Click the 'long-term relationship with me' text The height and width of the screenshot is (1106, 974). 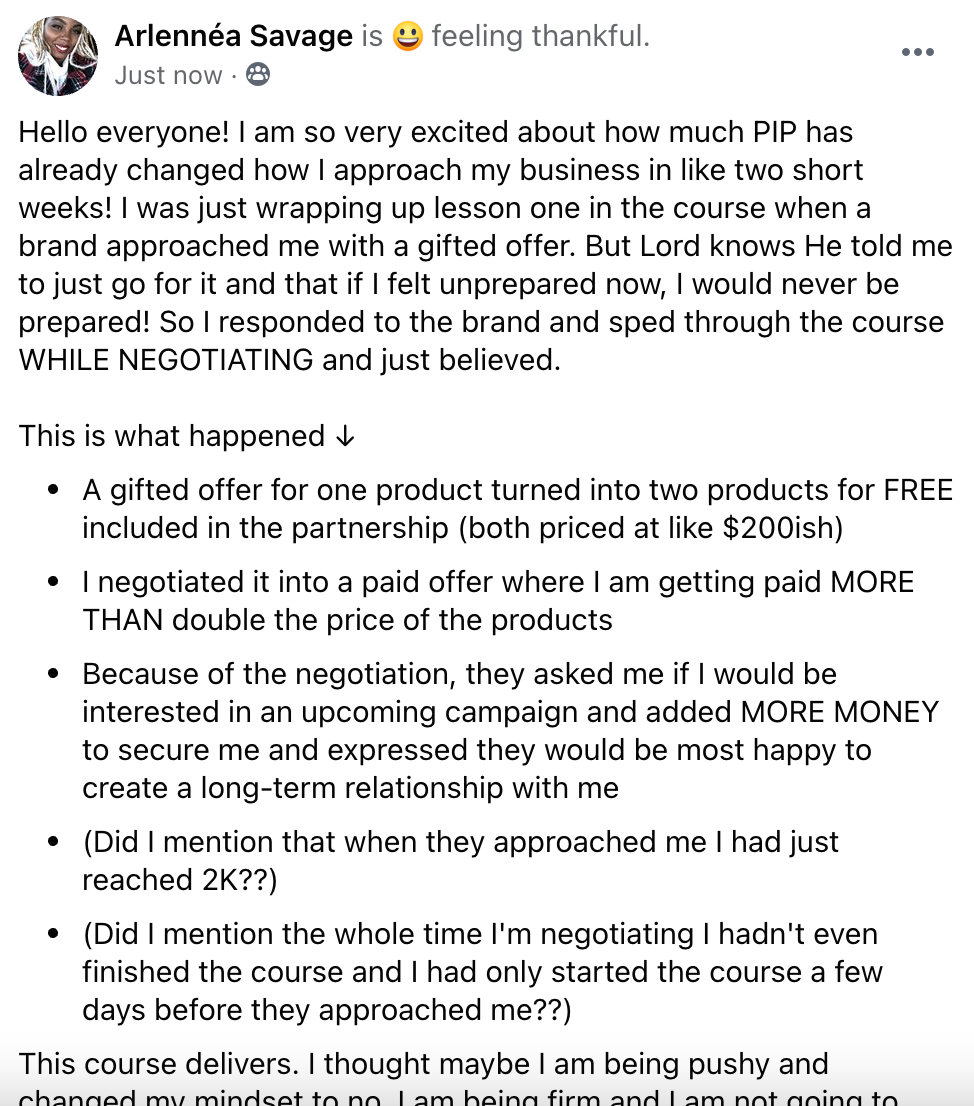(410, 788)
